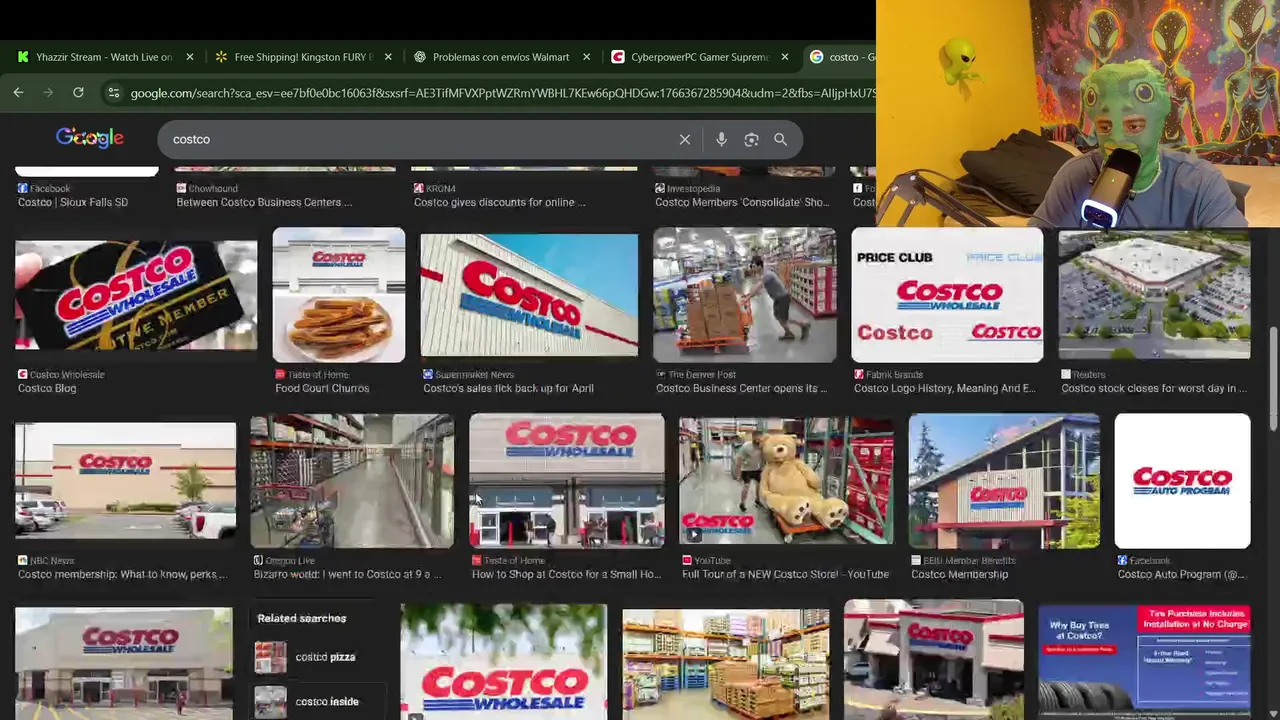1280x720 pixels.
Task: Open site info icon in address bar
Action: click(x=114, y=93)
